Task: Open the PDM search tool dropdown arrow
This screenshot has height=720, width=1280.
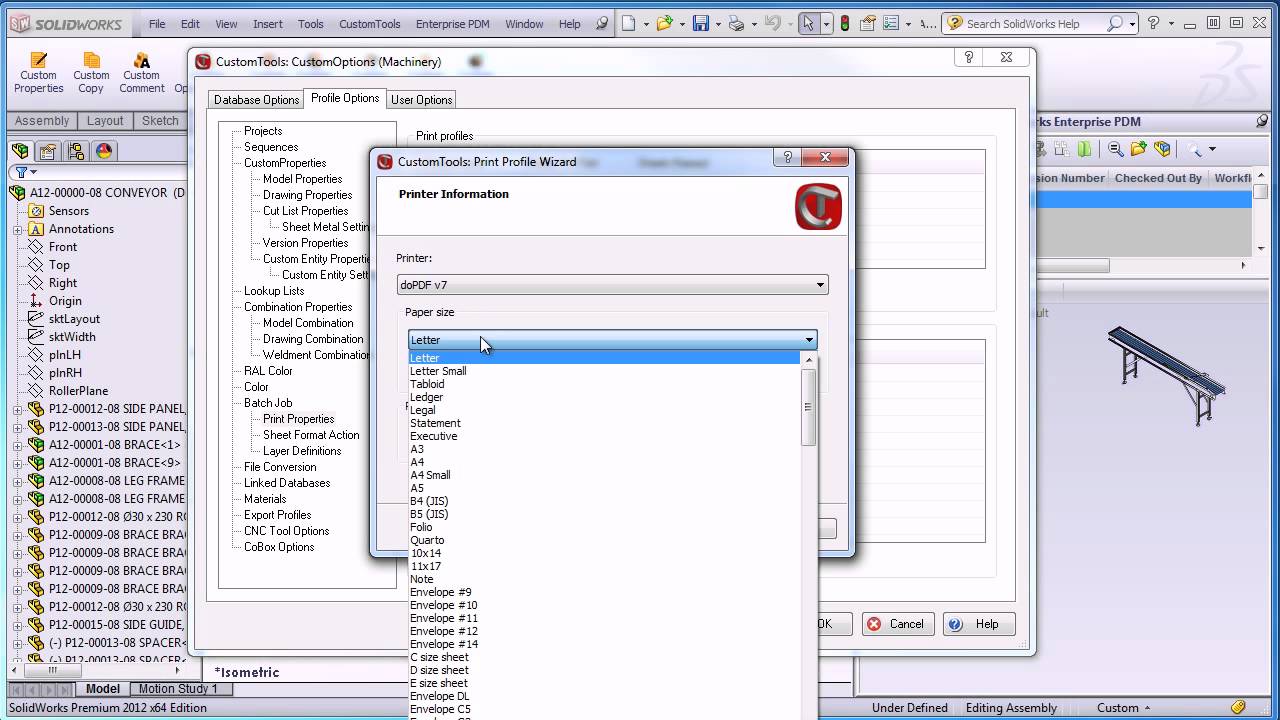Action: click(1212, 150)
